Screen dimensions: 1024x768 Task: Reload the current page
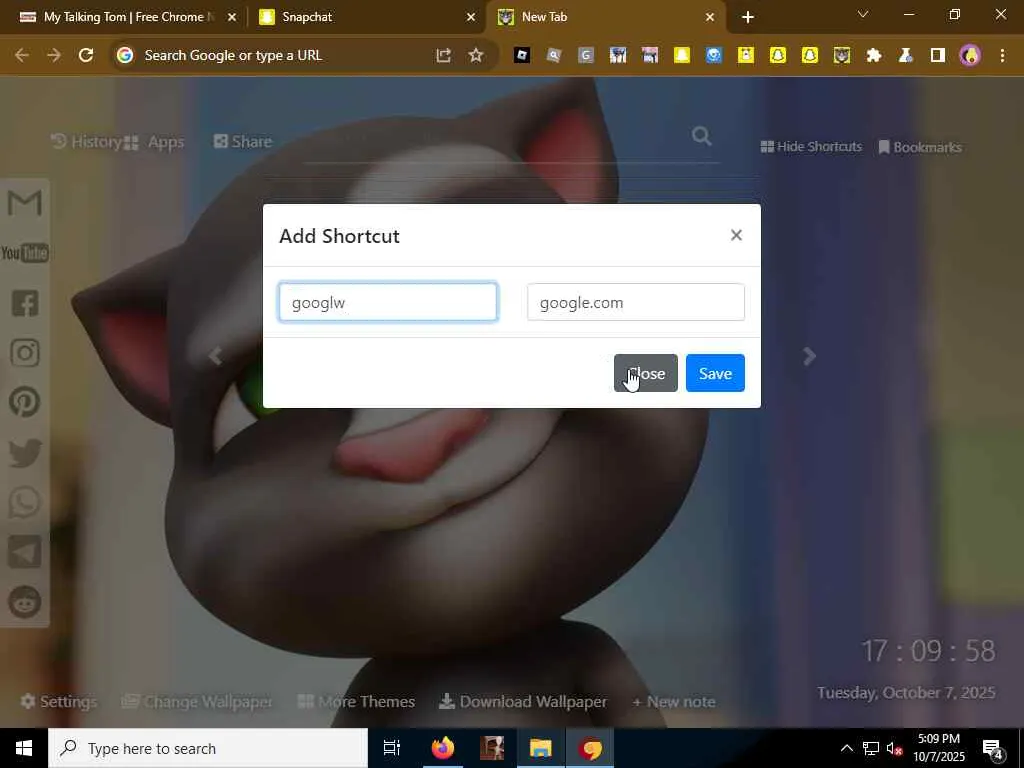click(86, 56)
